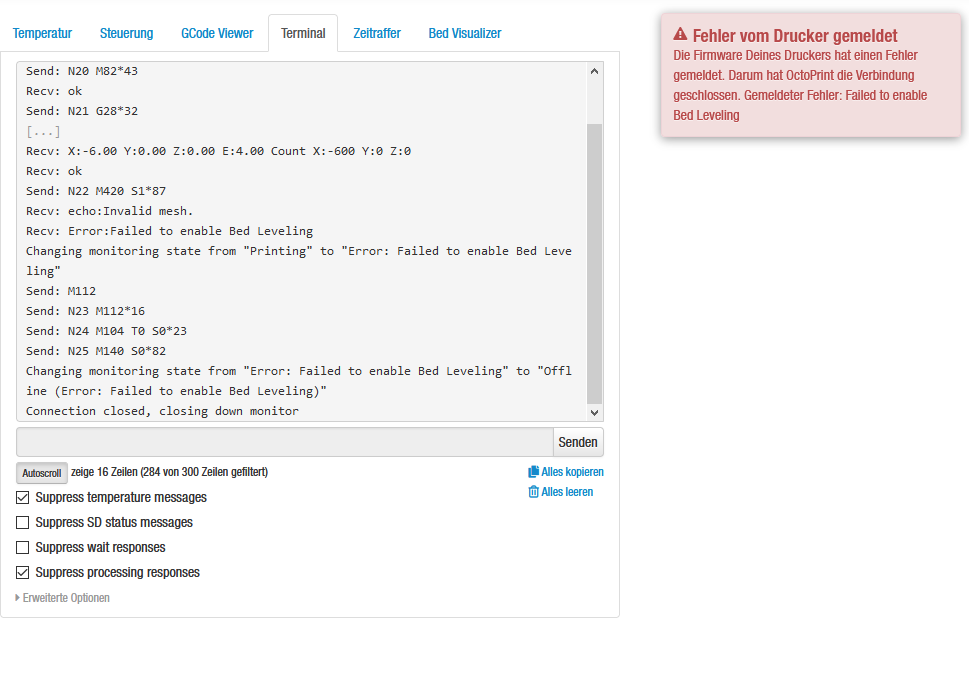Click the 'Send: N22 M420 S1*87' line
The image size is (969, 673).
click(96, 192)
